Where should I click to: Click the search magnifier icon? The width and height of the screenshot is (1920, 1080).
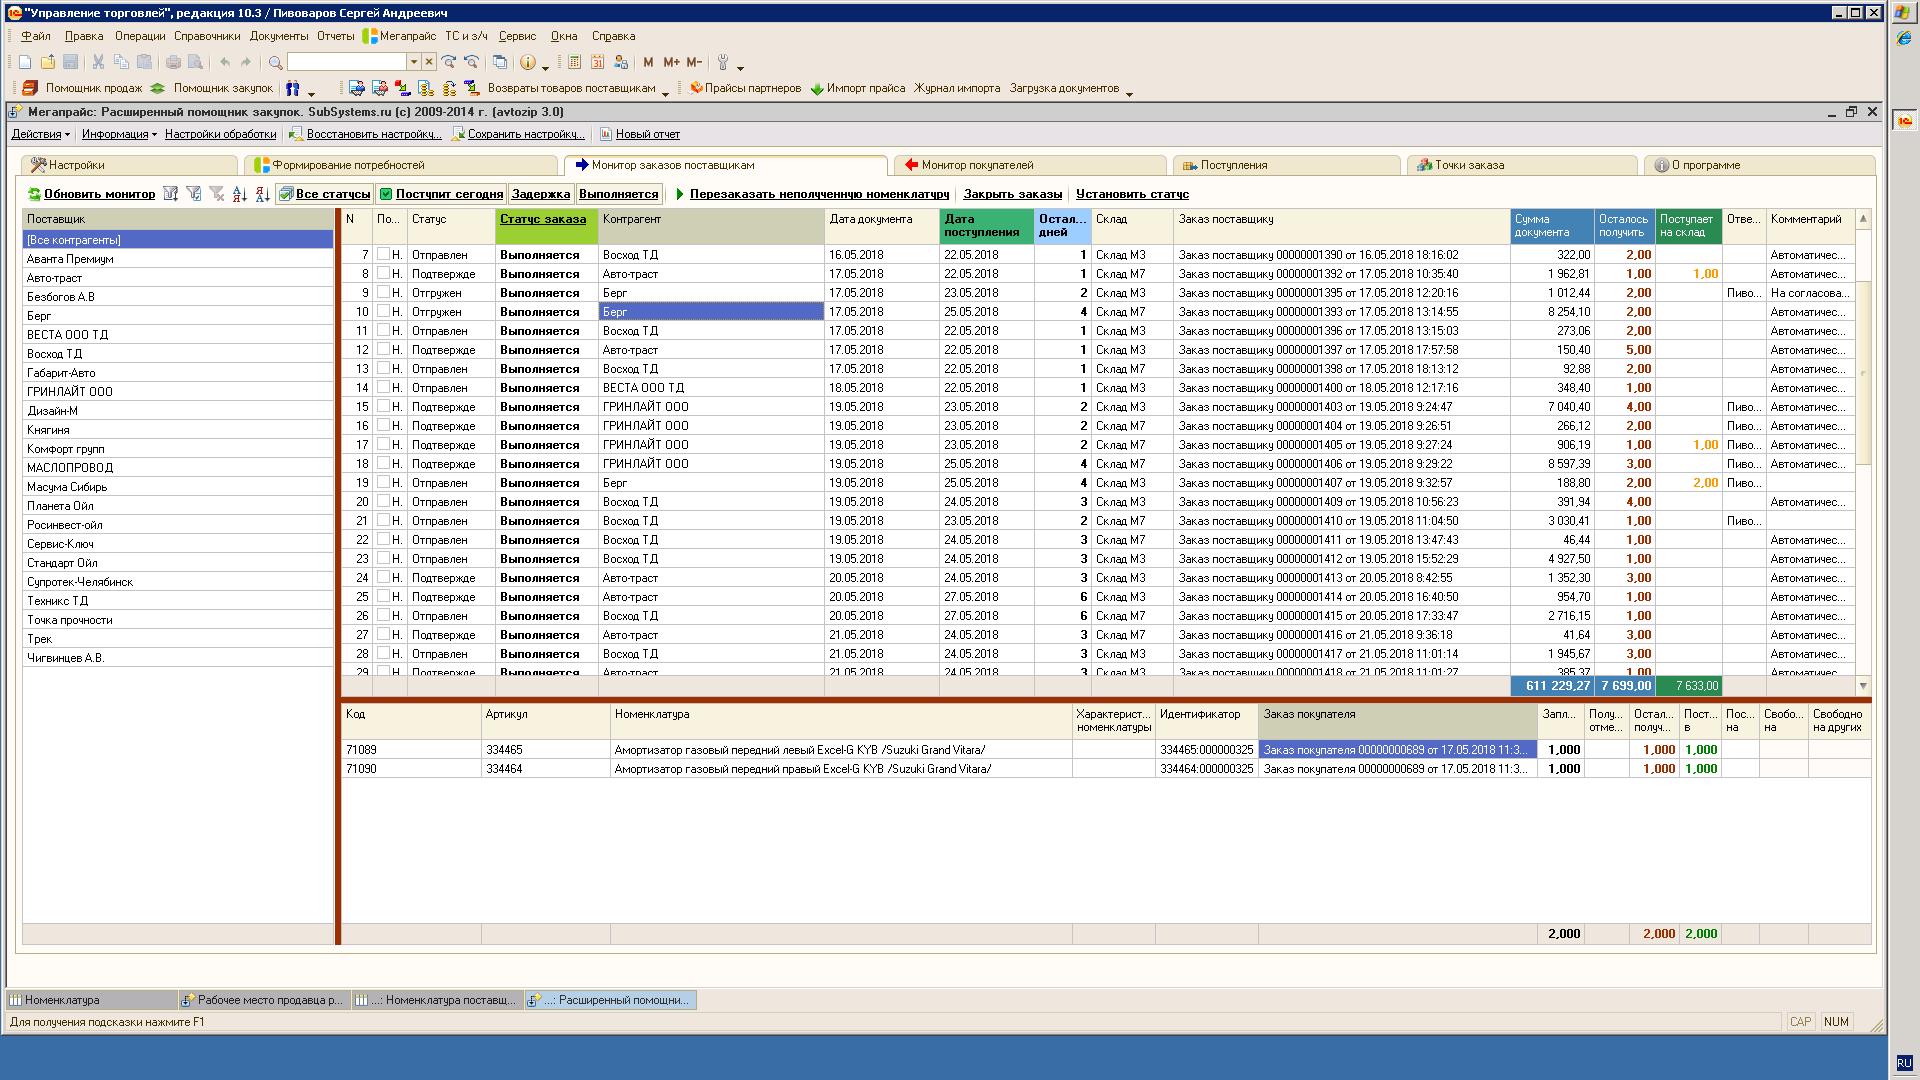tap(275, 62)
